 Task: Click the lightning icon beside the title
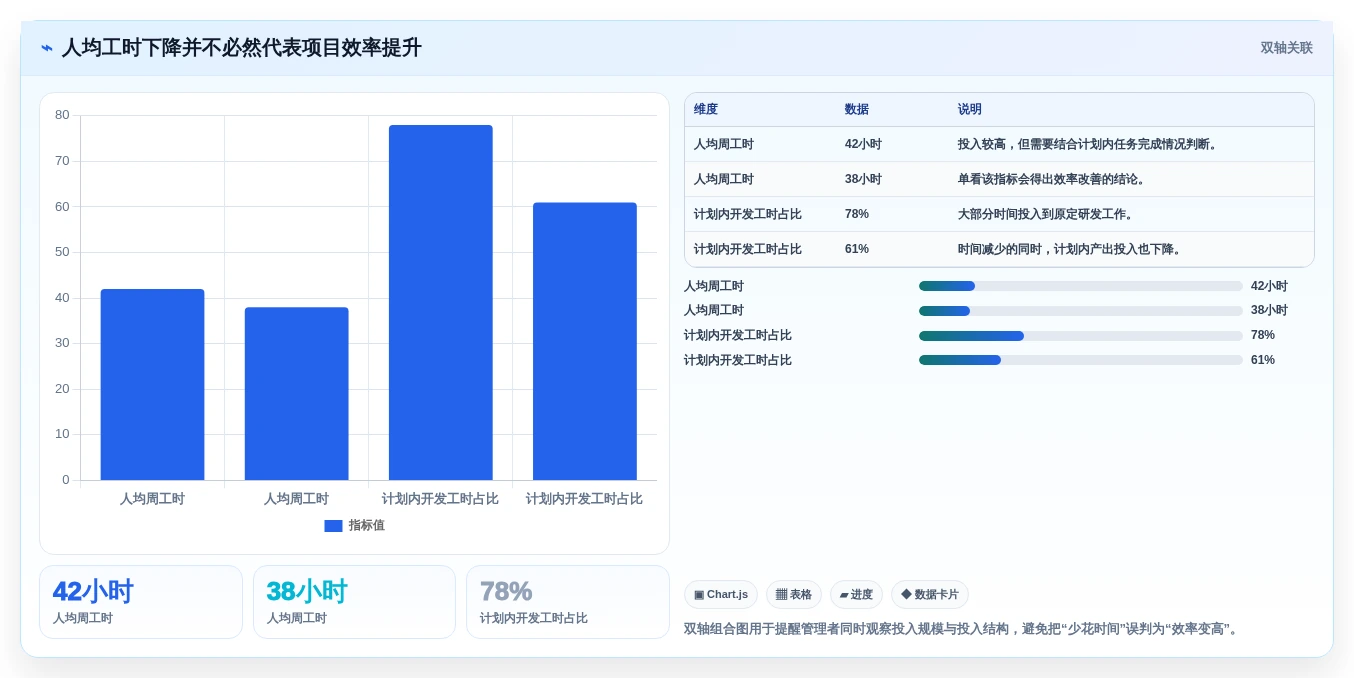tap(47, 48)
